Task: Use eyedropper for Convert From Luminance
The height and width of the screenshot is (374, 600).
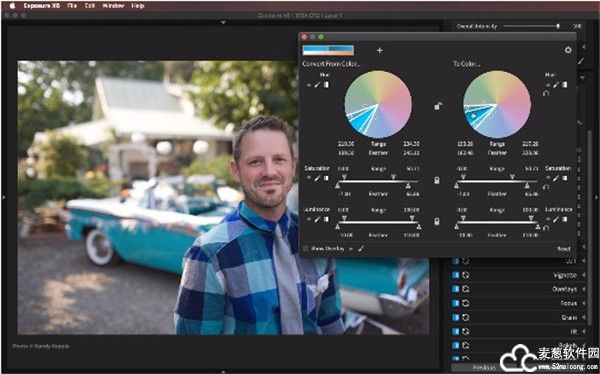Action: [317, 220]
